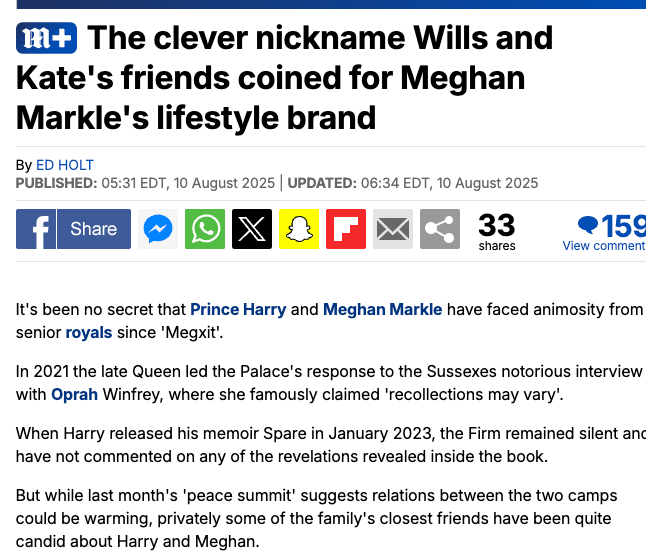
Task: Click the article headline
Action: (285, 78)
